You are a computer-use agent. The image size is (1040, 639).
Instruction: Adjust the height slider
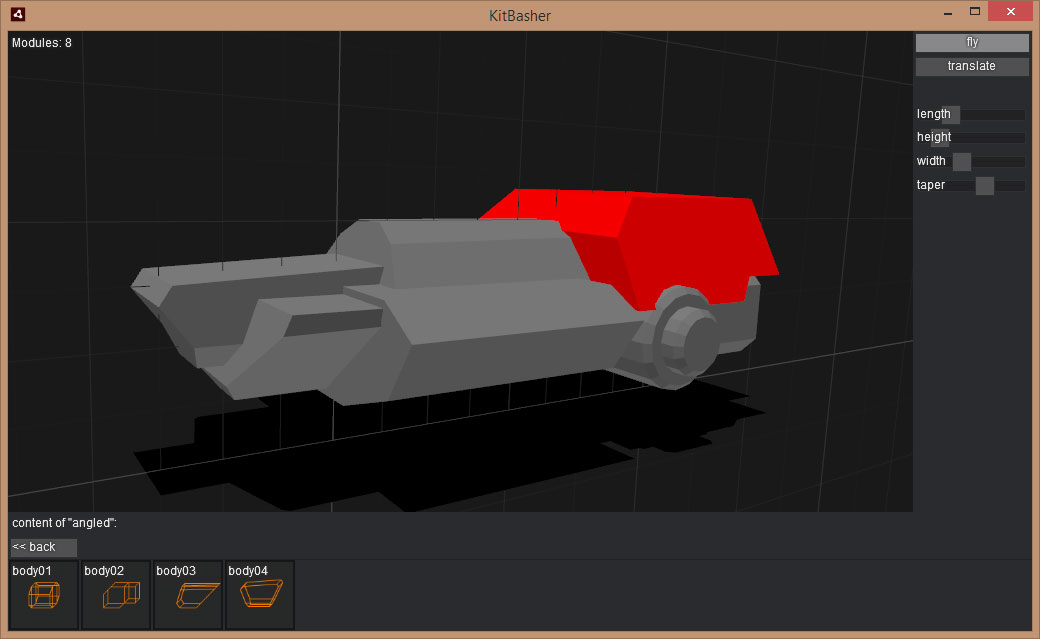point(941,138)
